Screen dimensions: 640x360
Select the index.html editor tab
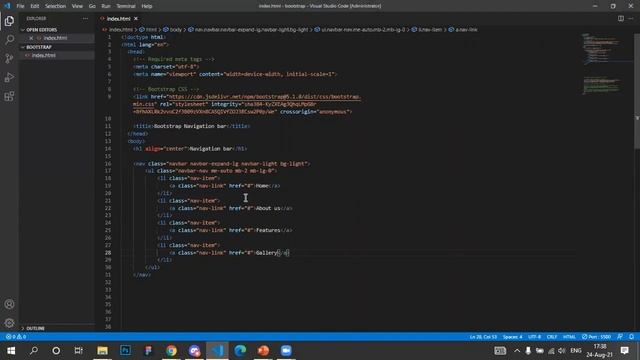(118, 18)
